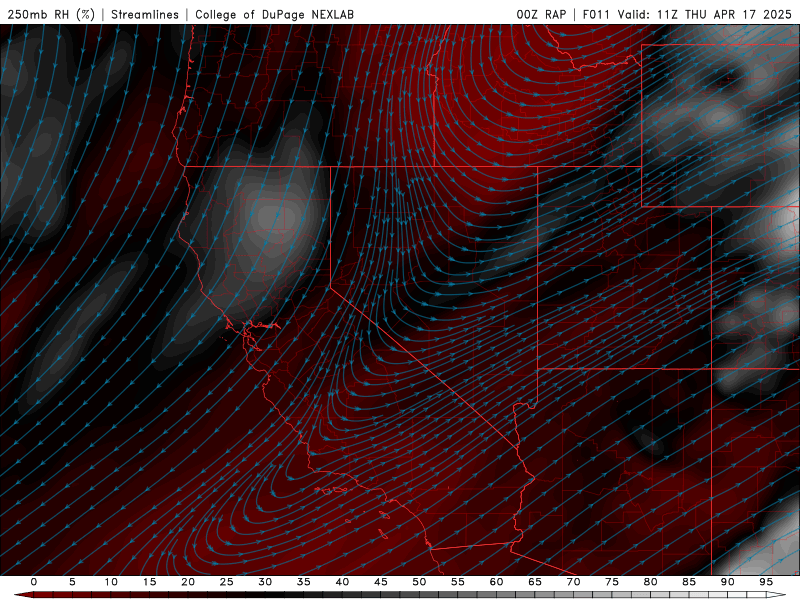Click the "F011" forecast hour text
The width and height of the screenshot is (800, 600).
[x=596, y=14]
